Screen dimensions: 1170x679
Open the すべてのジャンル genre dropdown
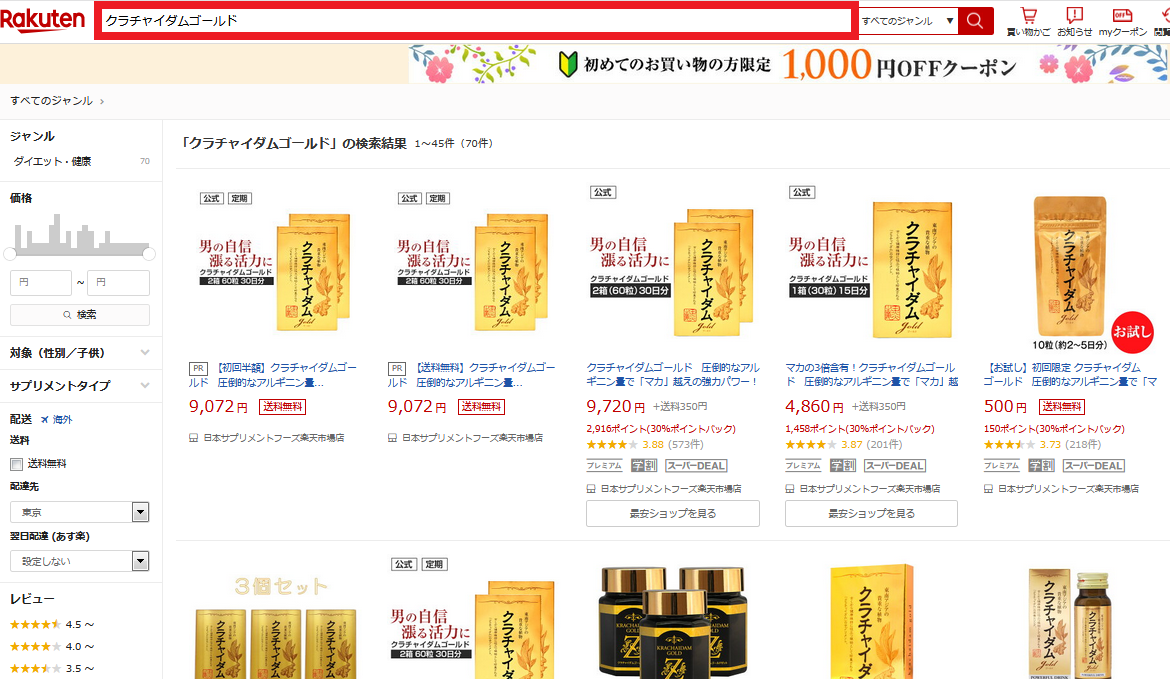907,21
